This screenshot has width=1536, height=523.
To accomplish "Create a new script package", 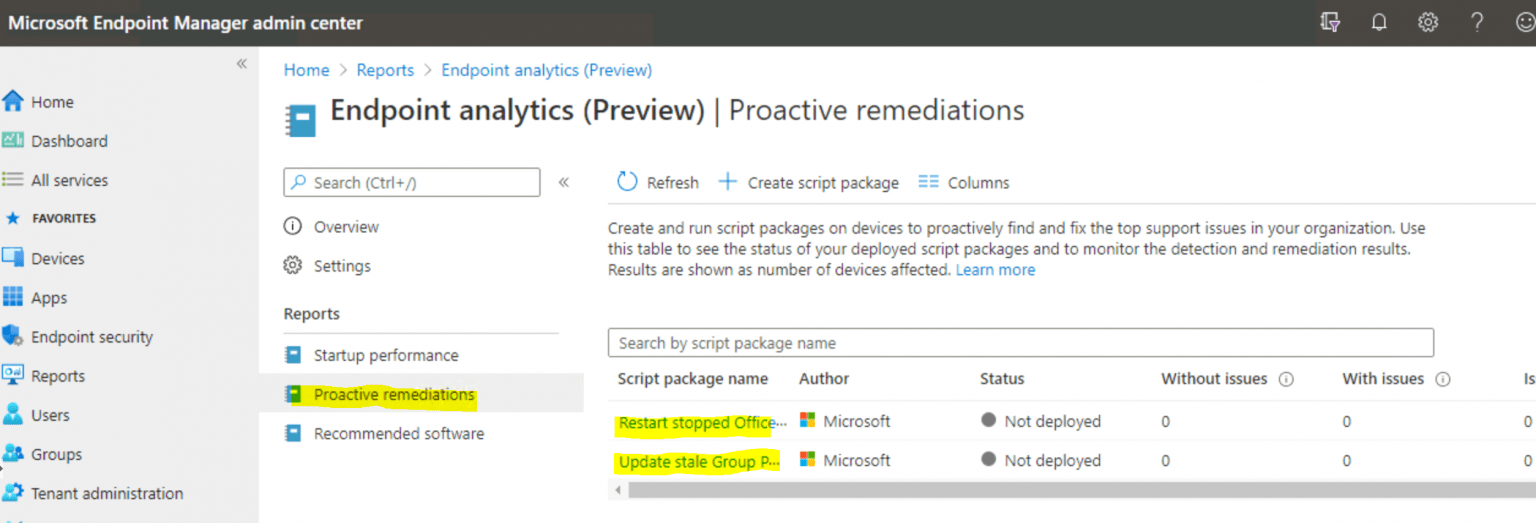I will click(x=809, y=182).
